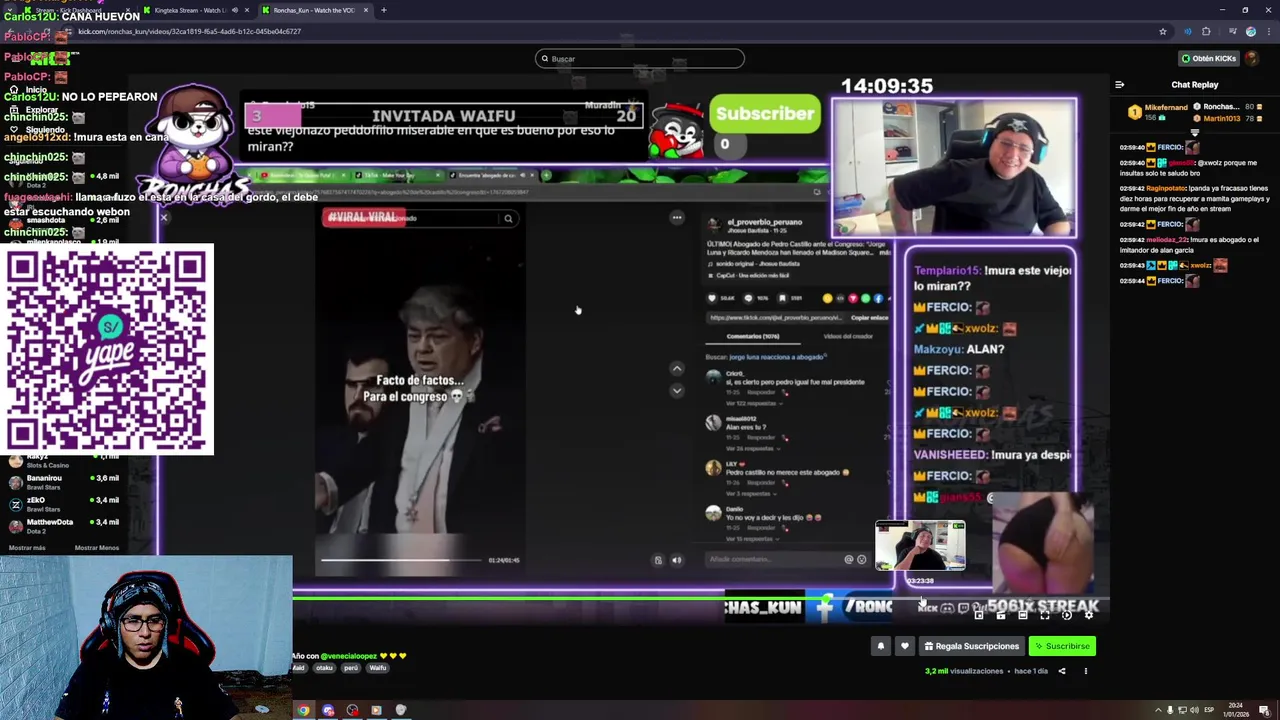Click 3,2 mil visualizaciones text
Viewport: 1280px width, 720px height.
point(964,671)
